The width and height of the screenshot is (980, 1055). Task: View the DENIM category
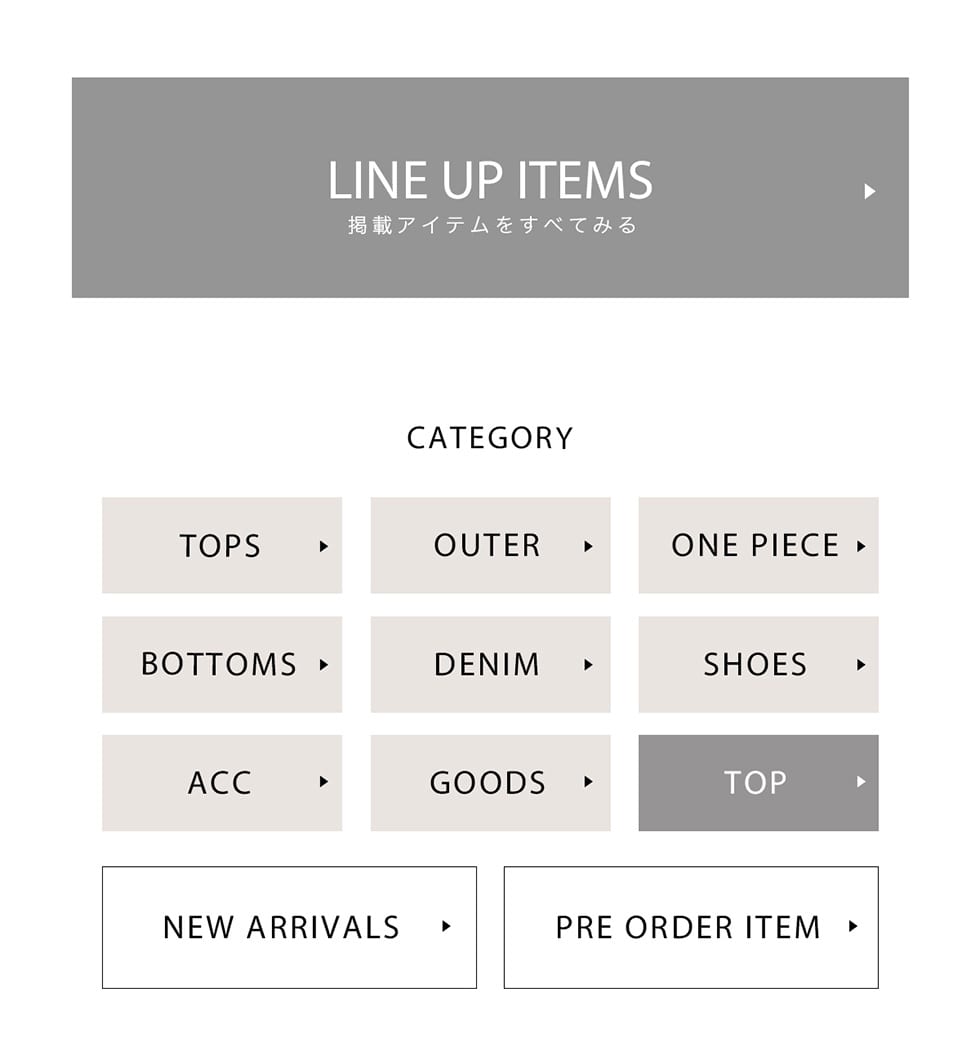(489, 664)
